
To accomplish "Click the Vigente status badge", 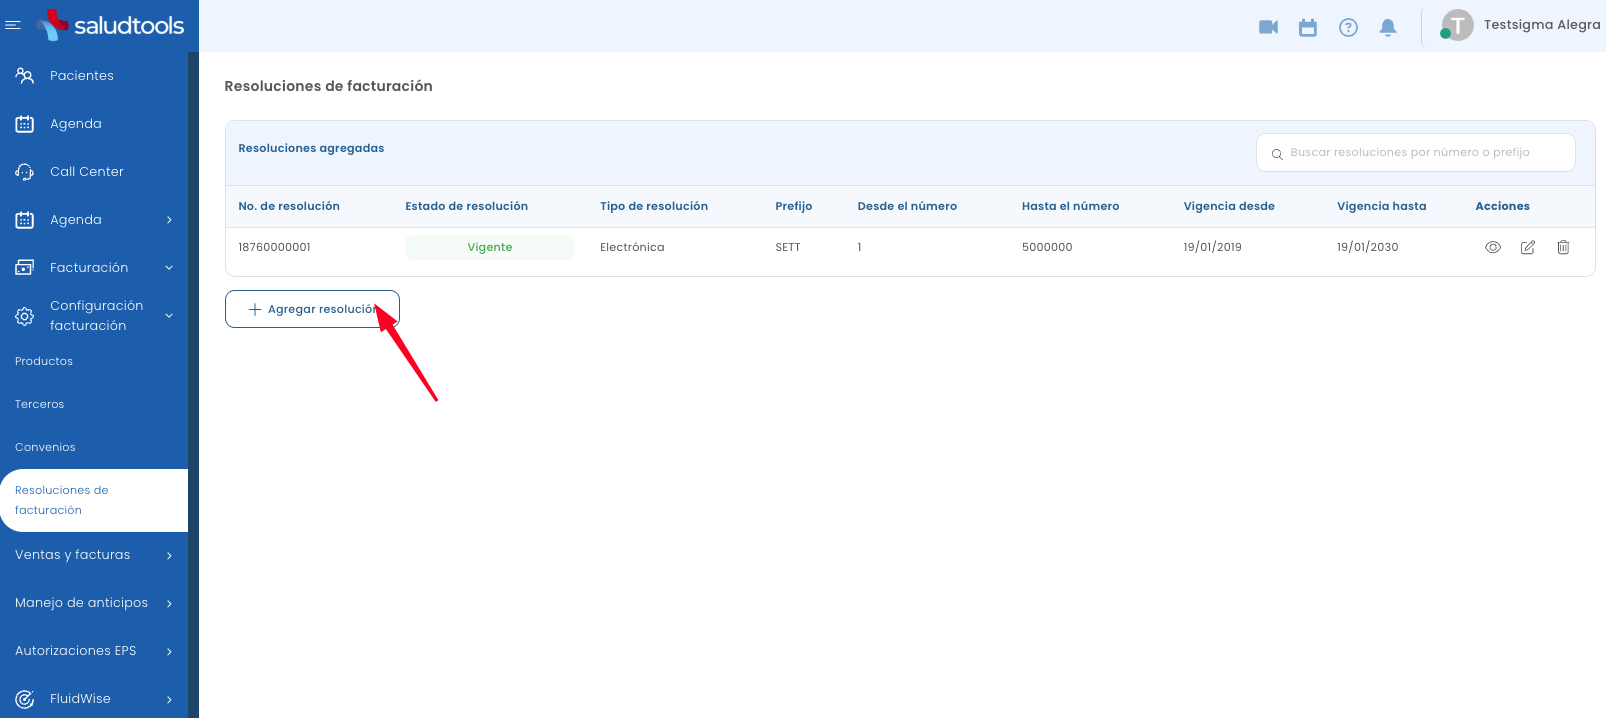I will pyautogui.click(x=489, y=247).
